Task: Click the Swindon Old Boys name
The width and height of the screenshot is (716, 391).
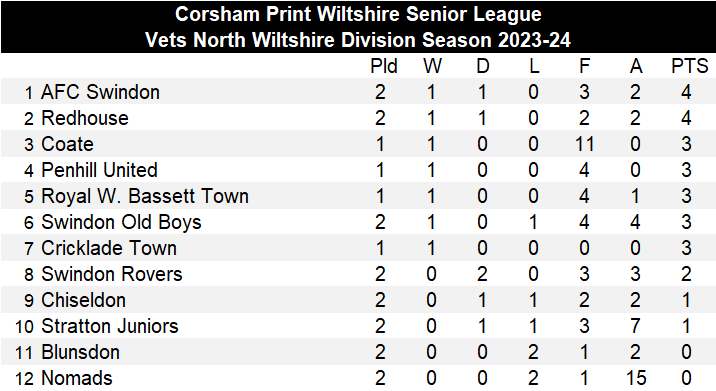Action: (121, 222)
